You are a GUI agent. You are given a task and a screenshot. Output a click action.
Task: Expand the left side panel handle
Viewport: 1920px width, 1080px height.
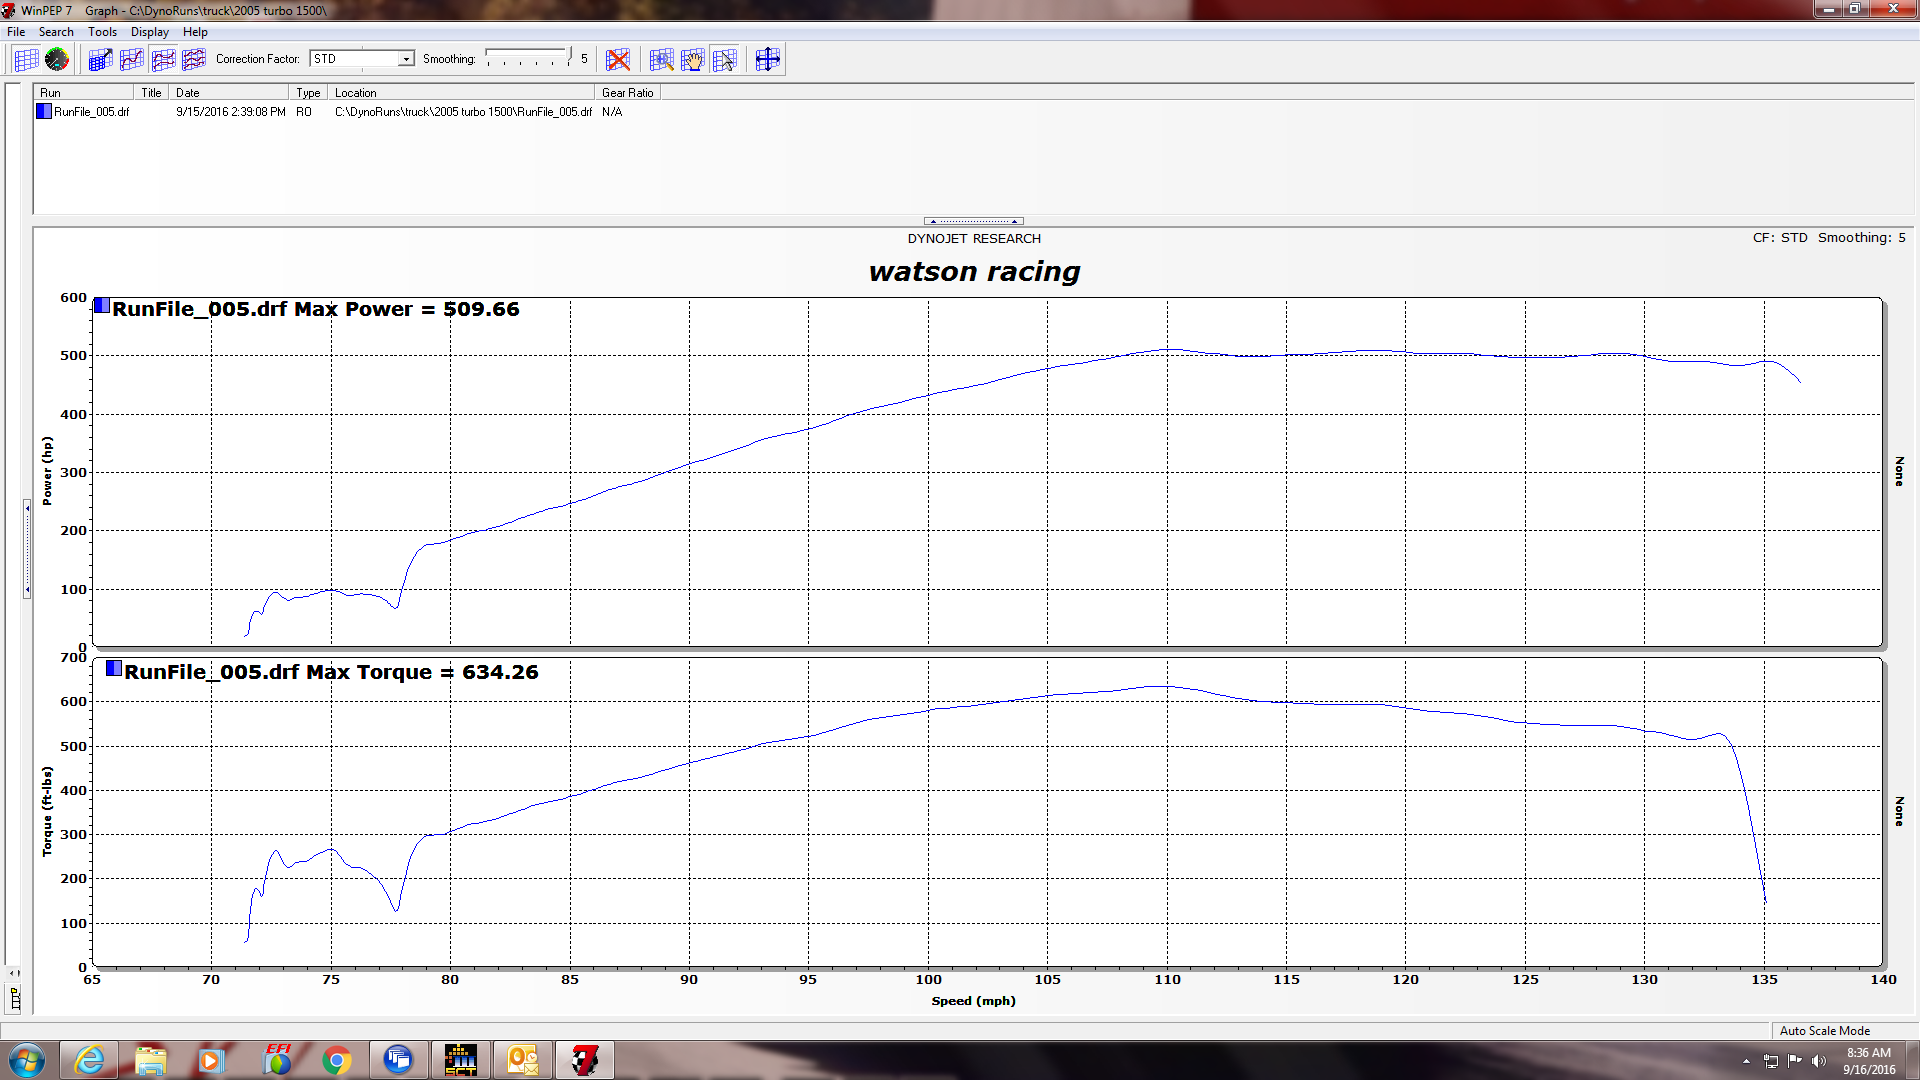27,550
